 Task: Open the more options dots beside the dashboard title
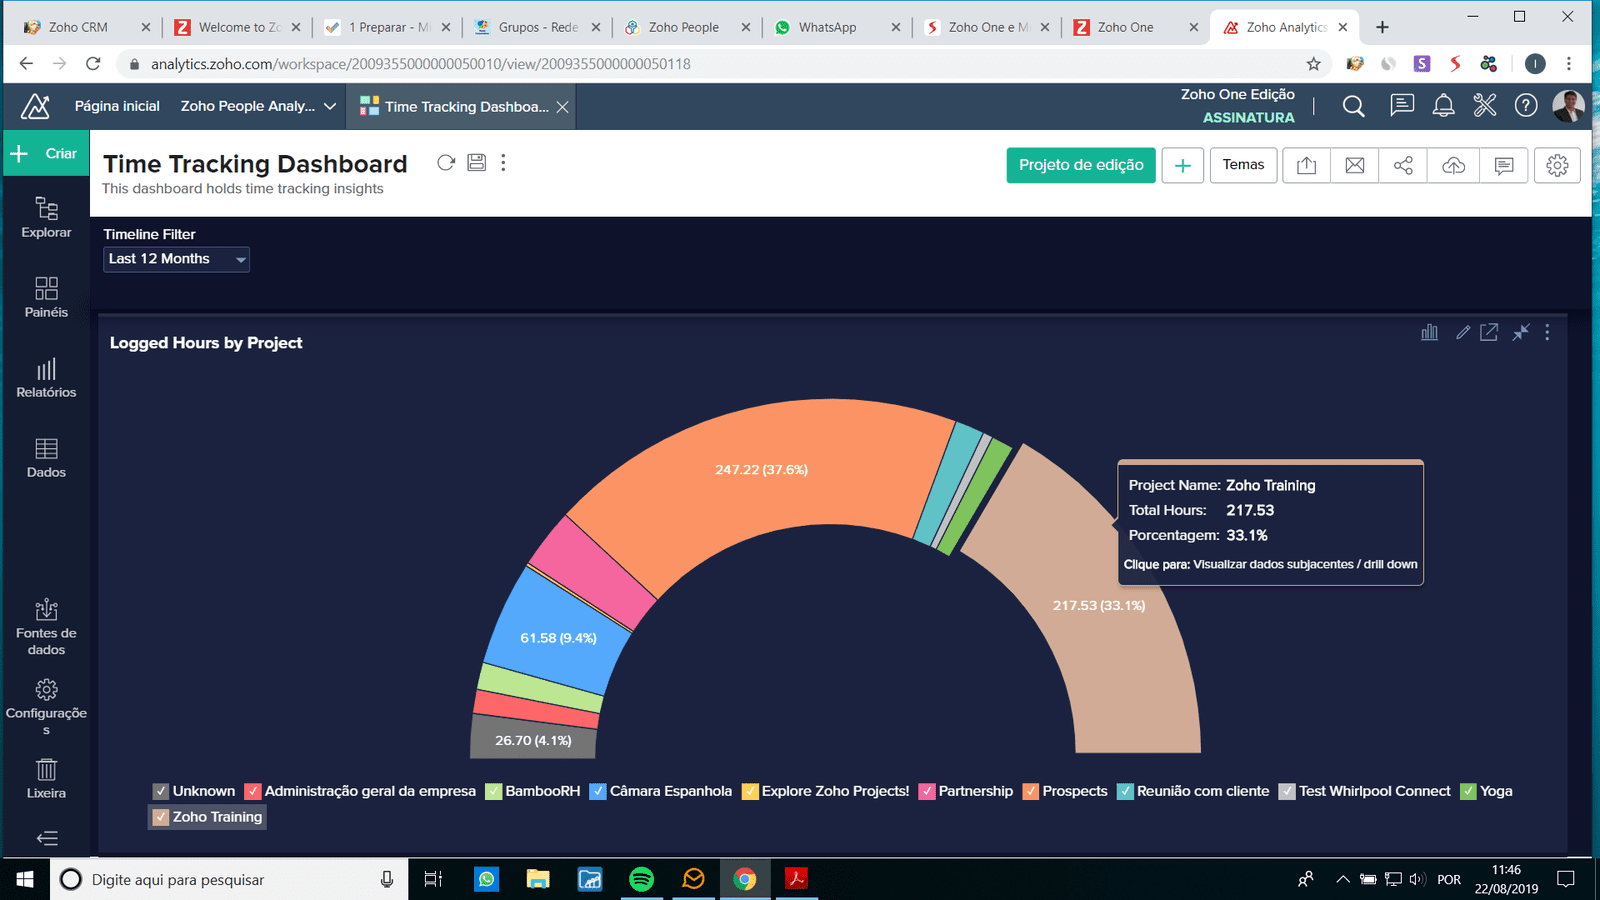pos(503,162)
